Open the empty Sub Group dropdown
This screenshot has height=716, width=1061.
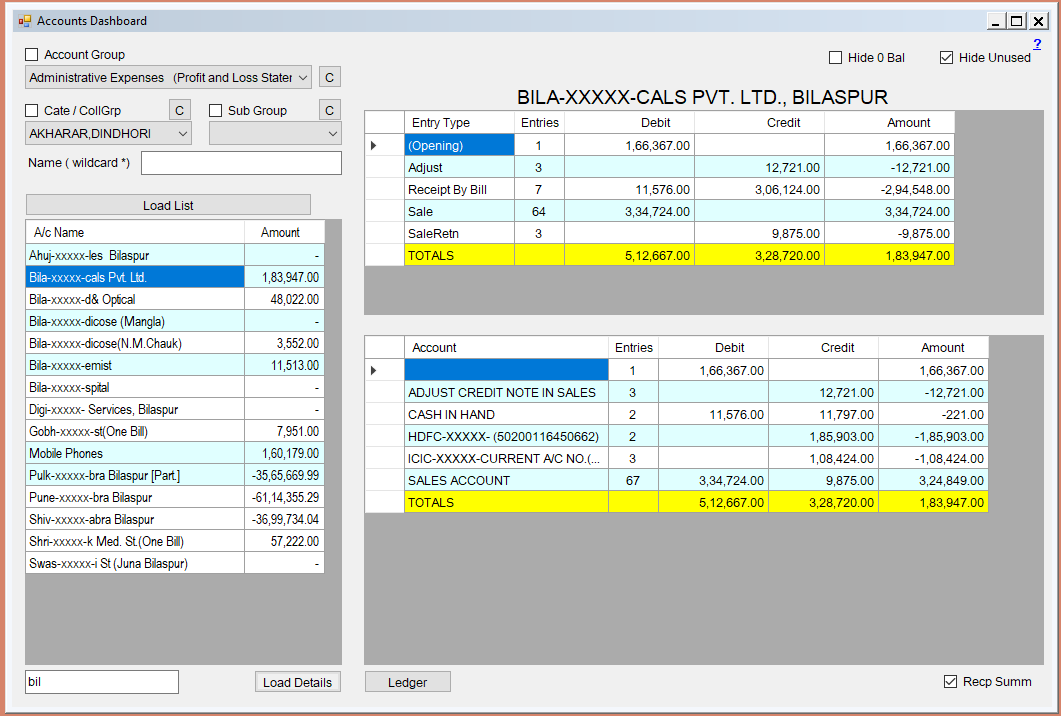pyautogui.click(x=275, y=133)
